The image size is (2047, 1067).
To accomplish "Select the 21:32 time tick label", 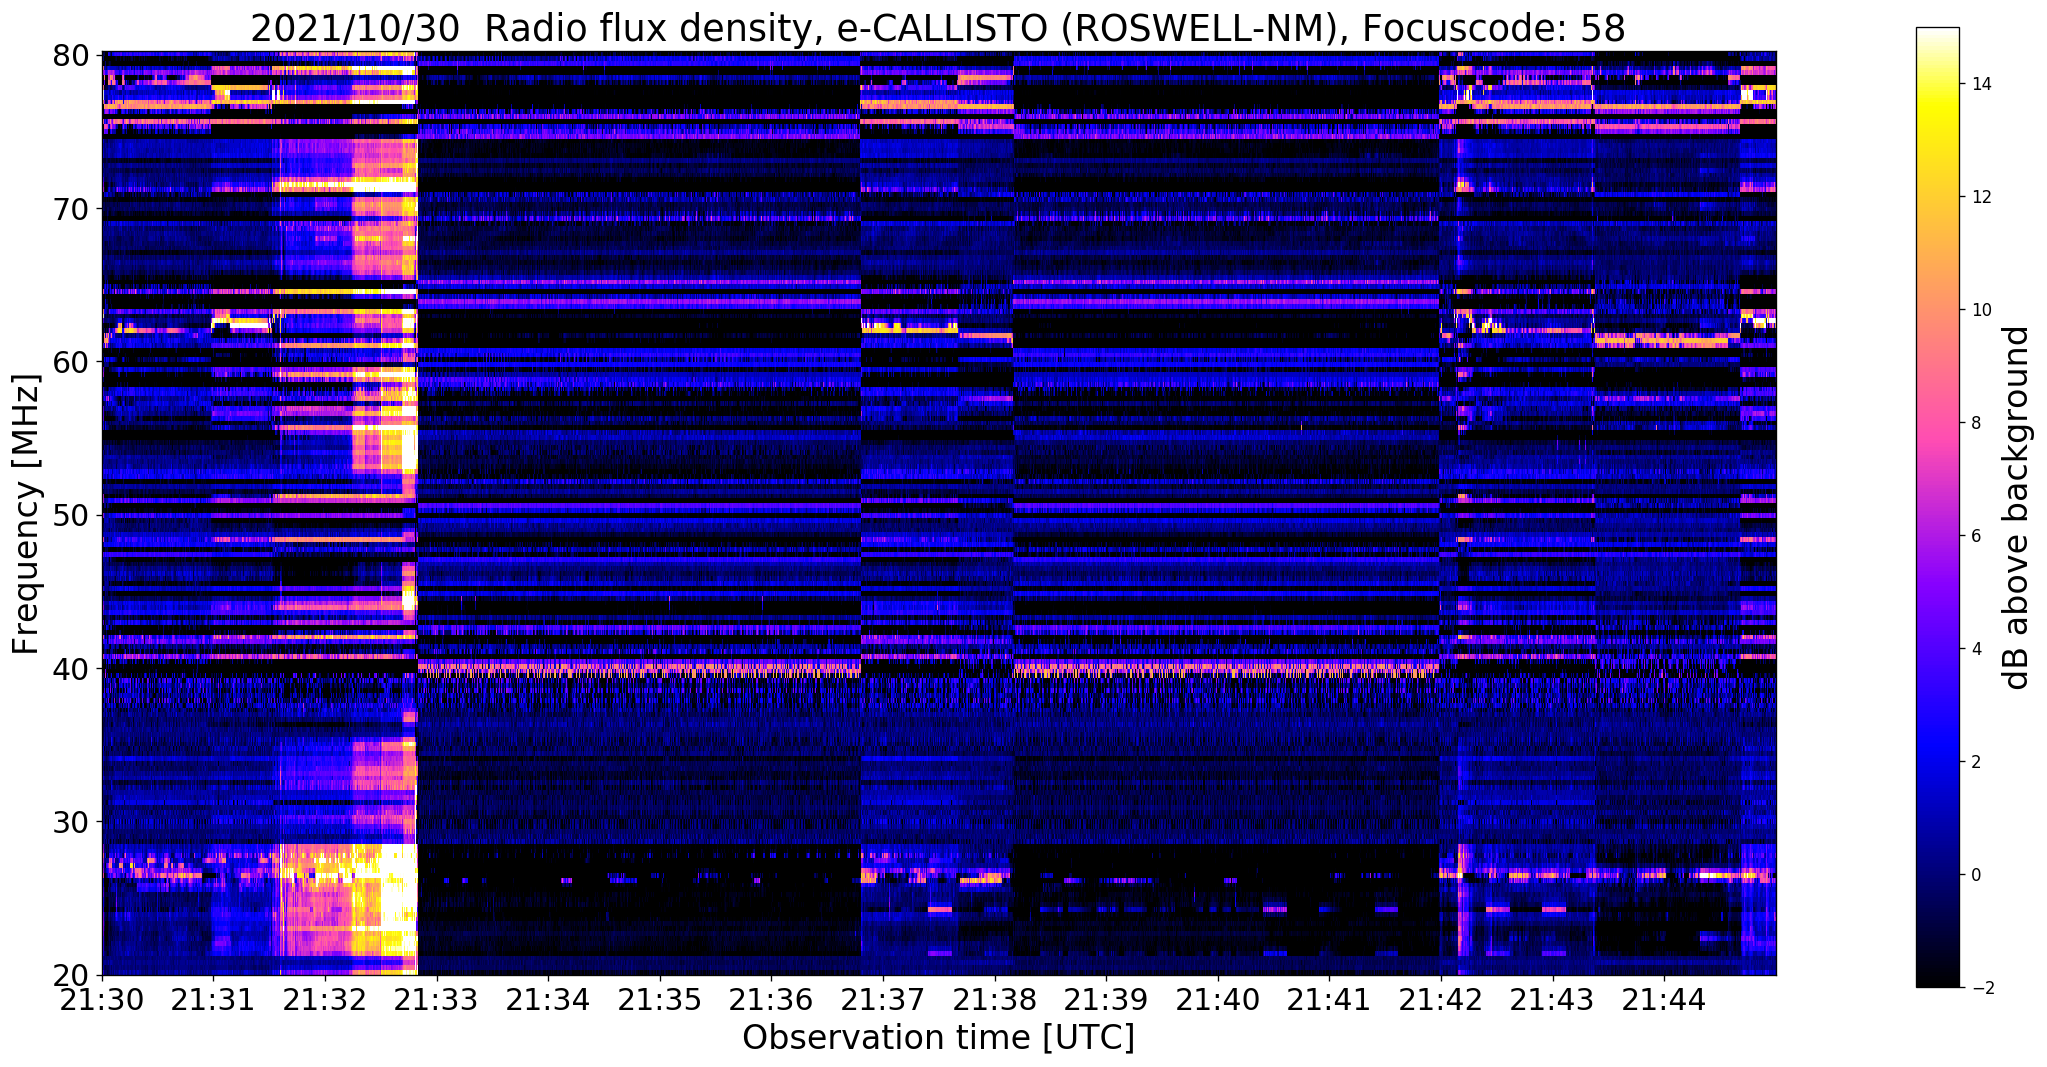I will pyautogui.click(x=324, y=998).
